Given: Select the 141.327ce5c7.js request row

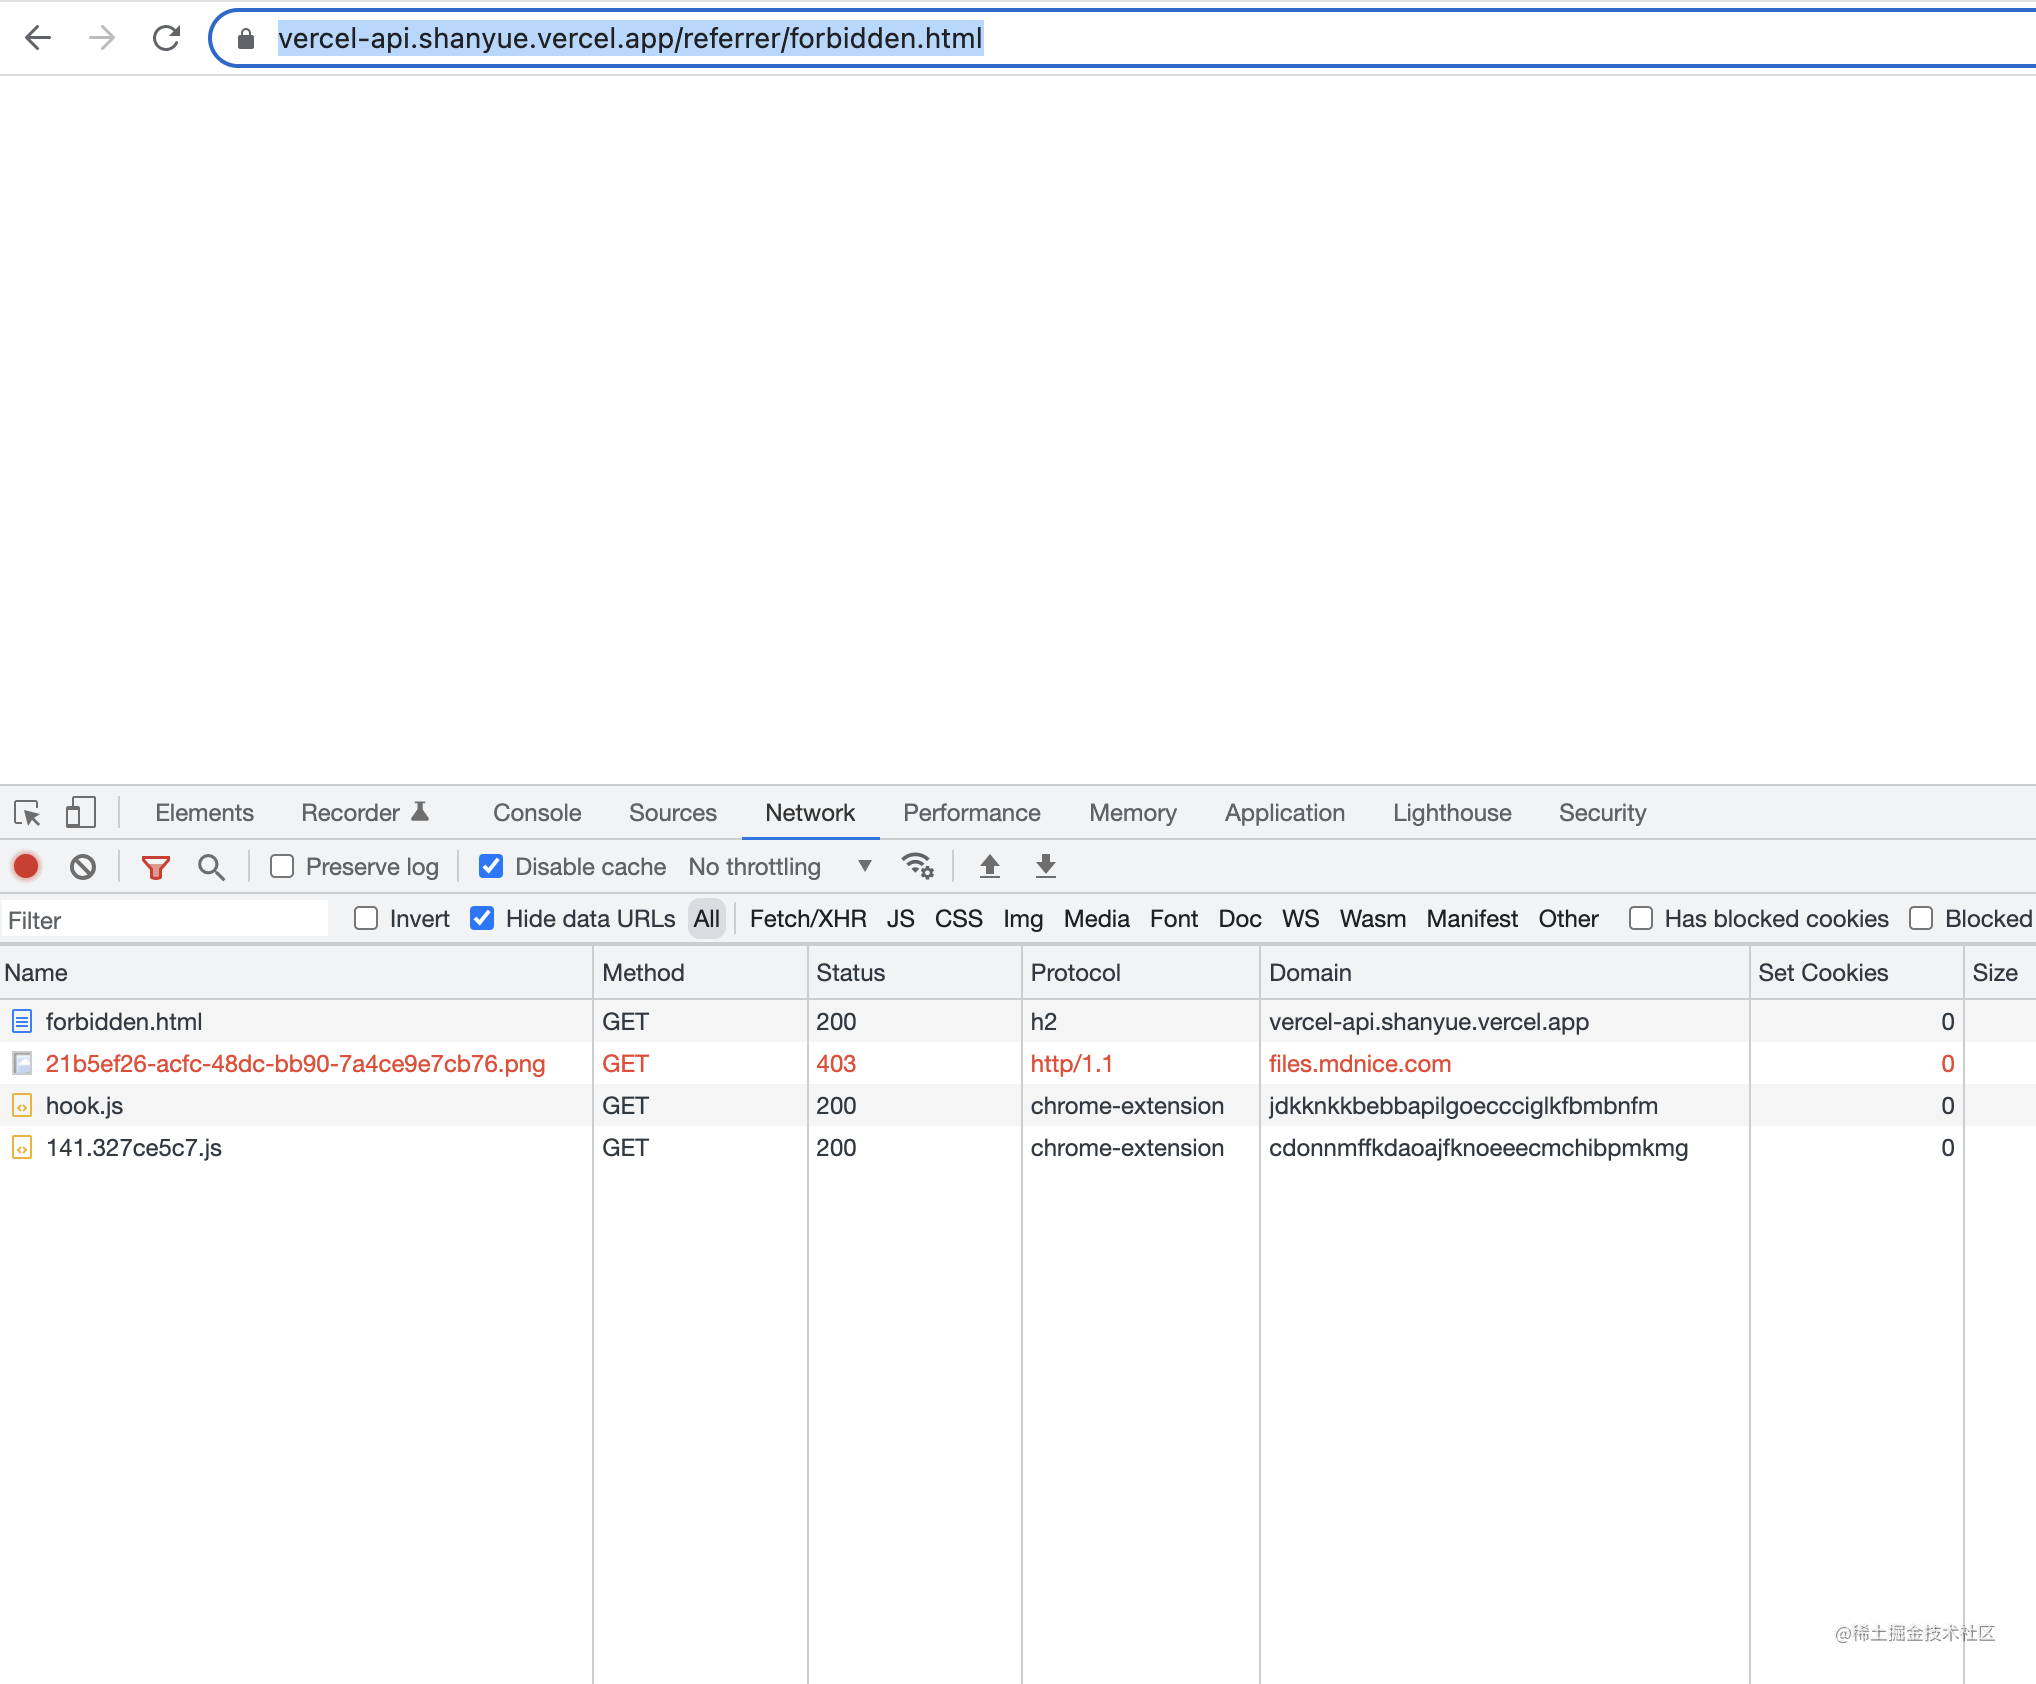Looking at the screenshot, I should [x=1018, y=1147].
